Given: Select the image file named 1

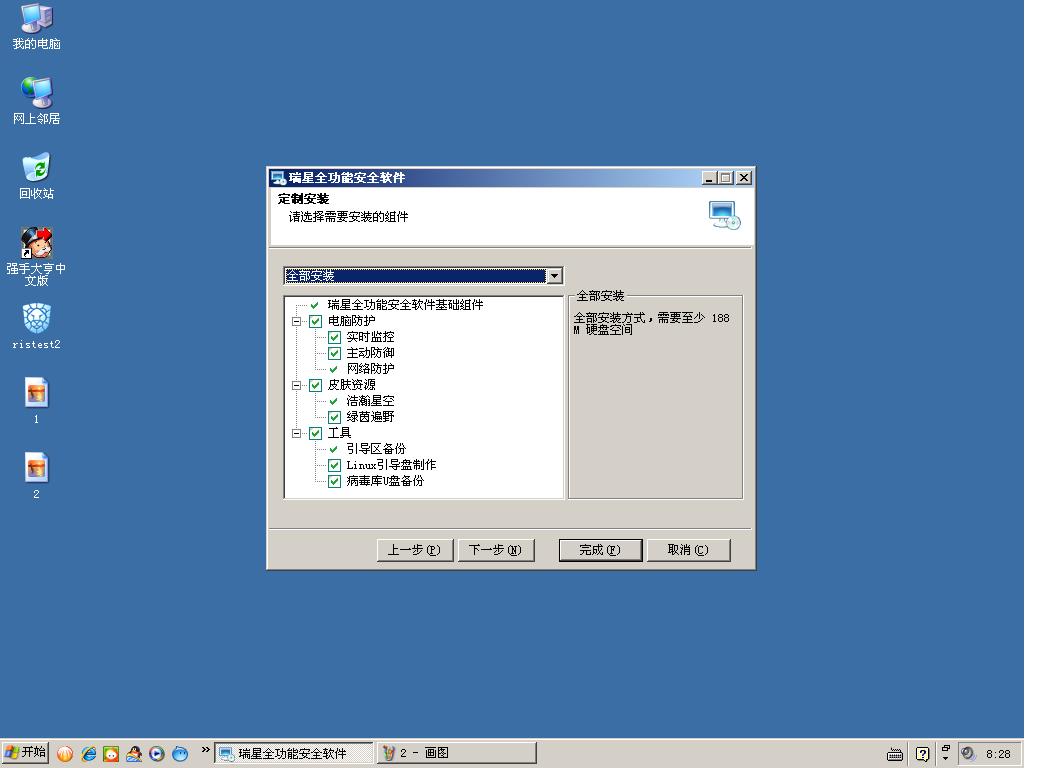Looking at the screenshot, I should click(36, 400).
